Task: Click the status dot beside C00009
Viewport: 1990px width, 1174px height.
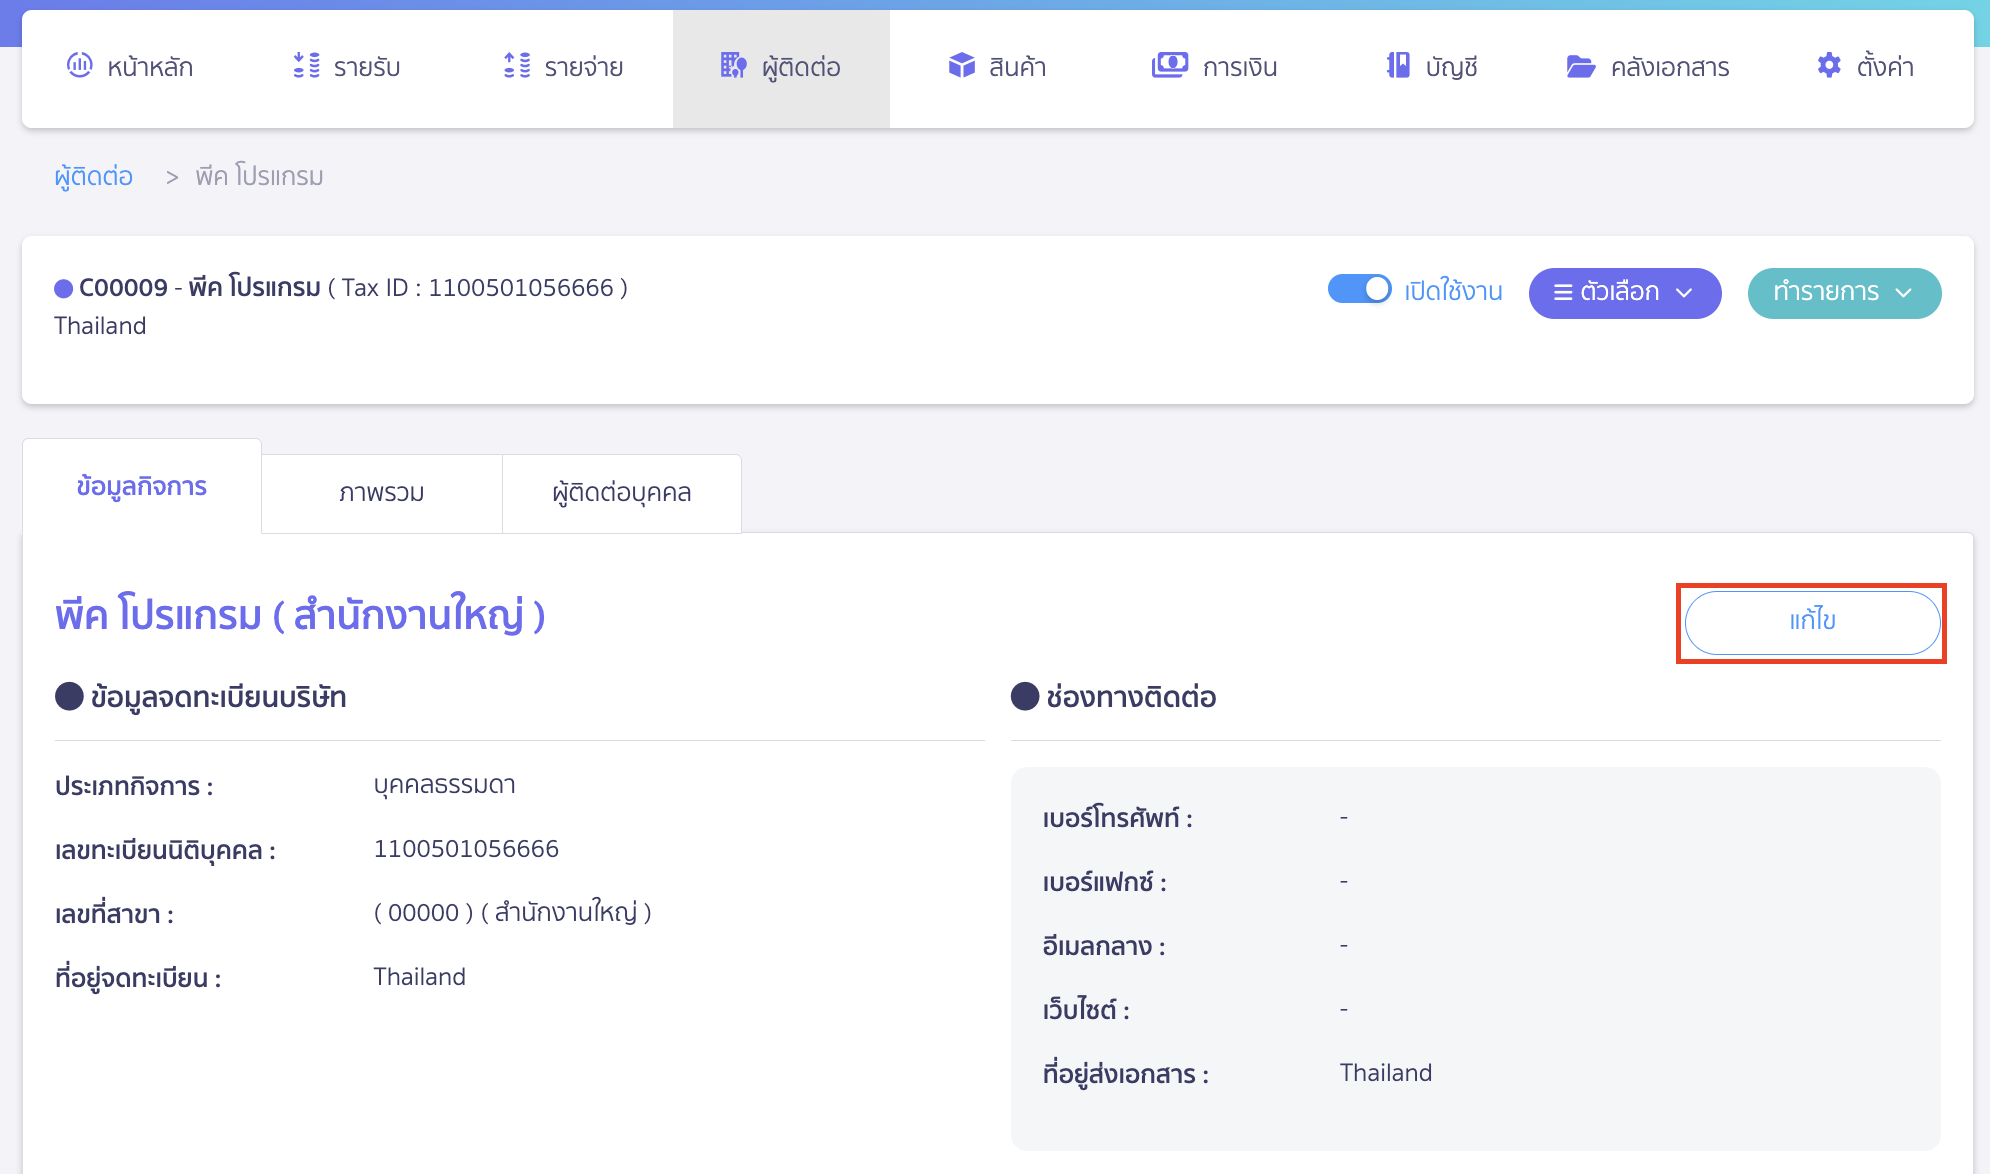Action: click(62, 287)
